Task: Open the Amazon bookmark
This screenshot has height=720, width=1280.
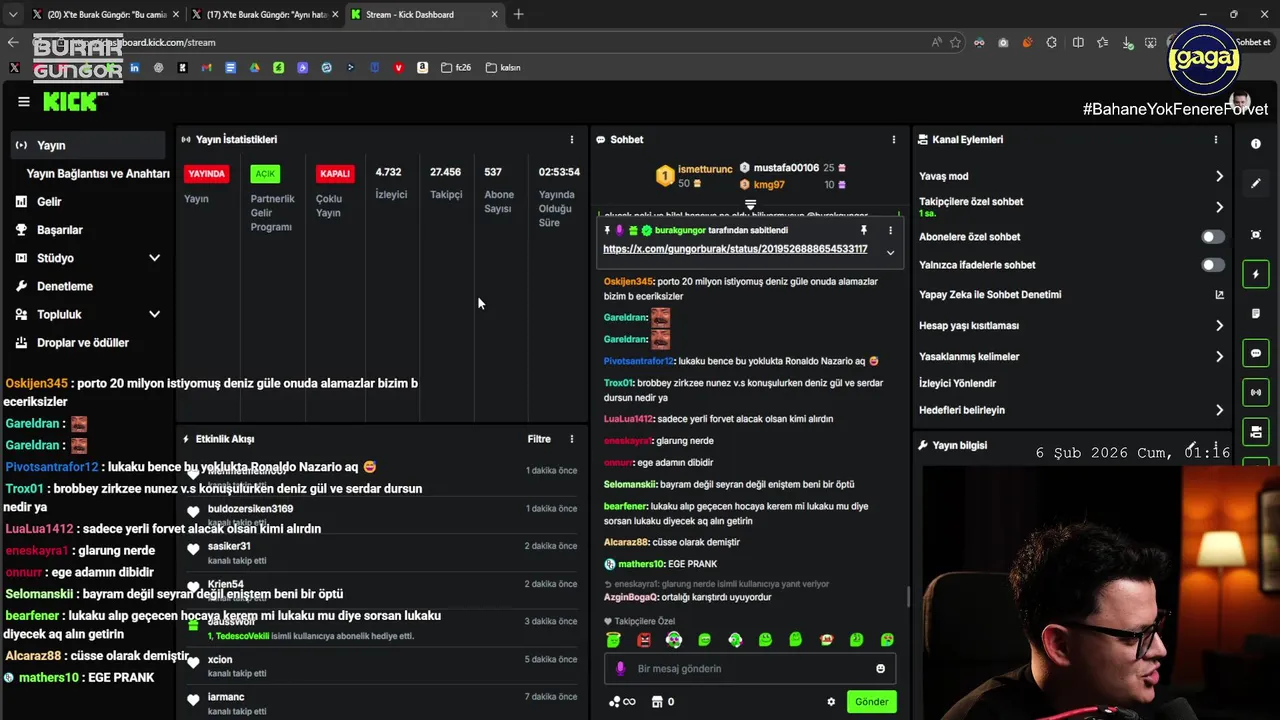Action: [423, 68]
